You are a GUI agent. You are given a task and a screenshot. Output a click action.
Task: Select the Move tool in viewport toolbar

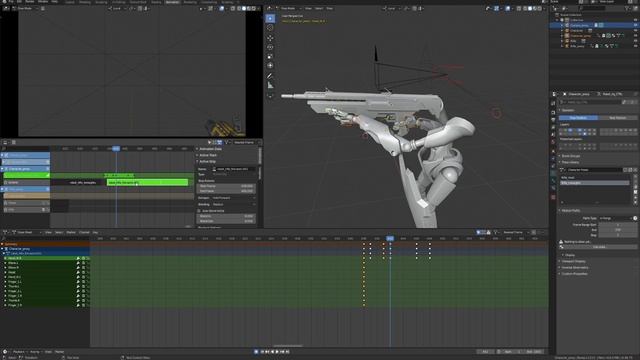[x=270, y=38]
